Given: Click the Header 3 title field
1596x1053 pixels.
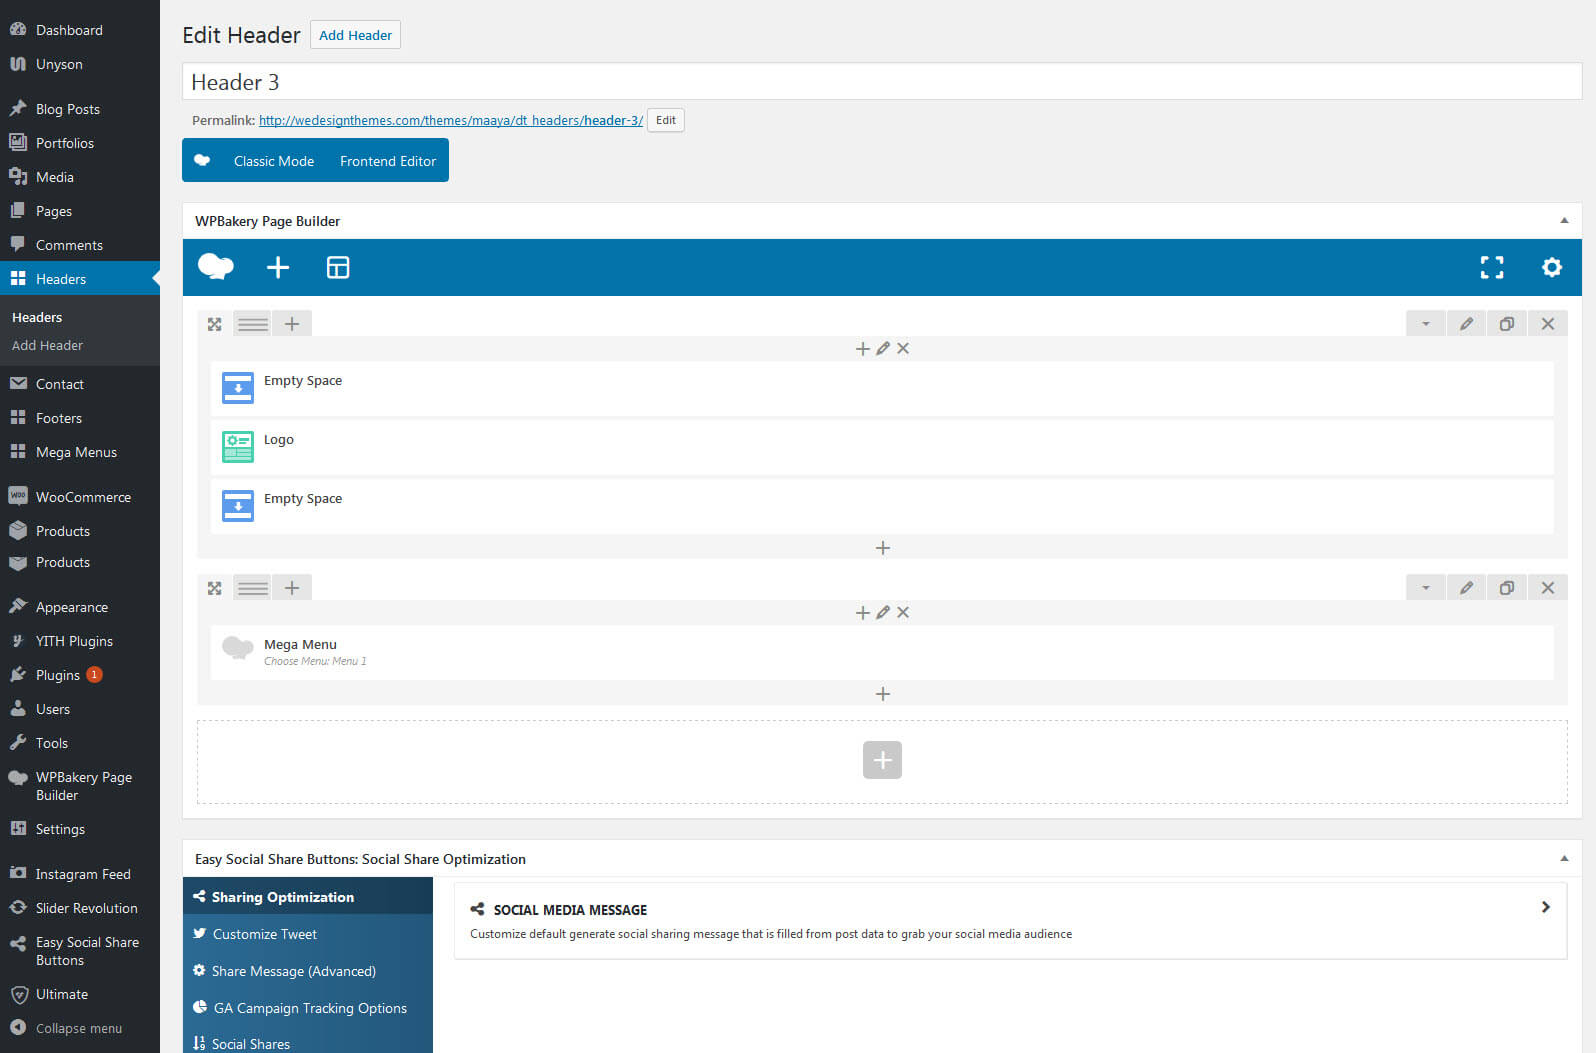Looking at the screenshot, I should tap(880, 82).
